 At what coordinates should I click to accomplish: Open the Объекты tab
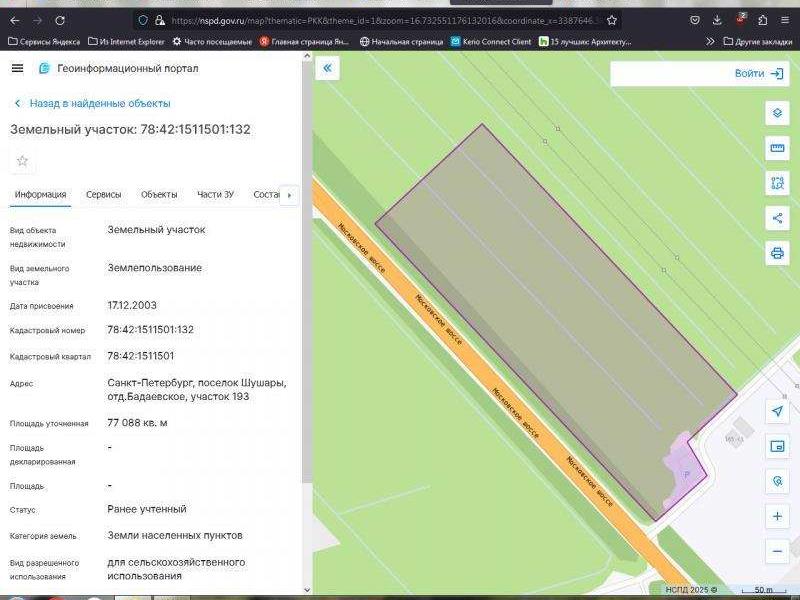(159, 194)
